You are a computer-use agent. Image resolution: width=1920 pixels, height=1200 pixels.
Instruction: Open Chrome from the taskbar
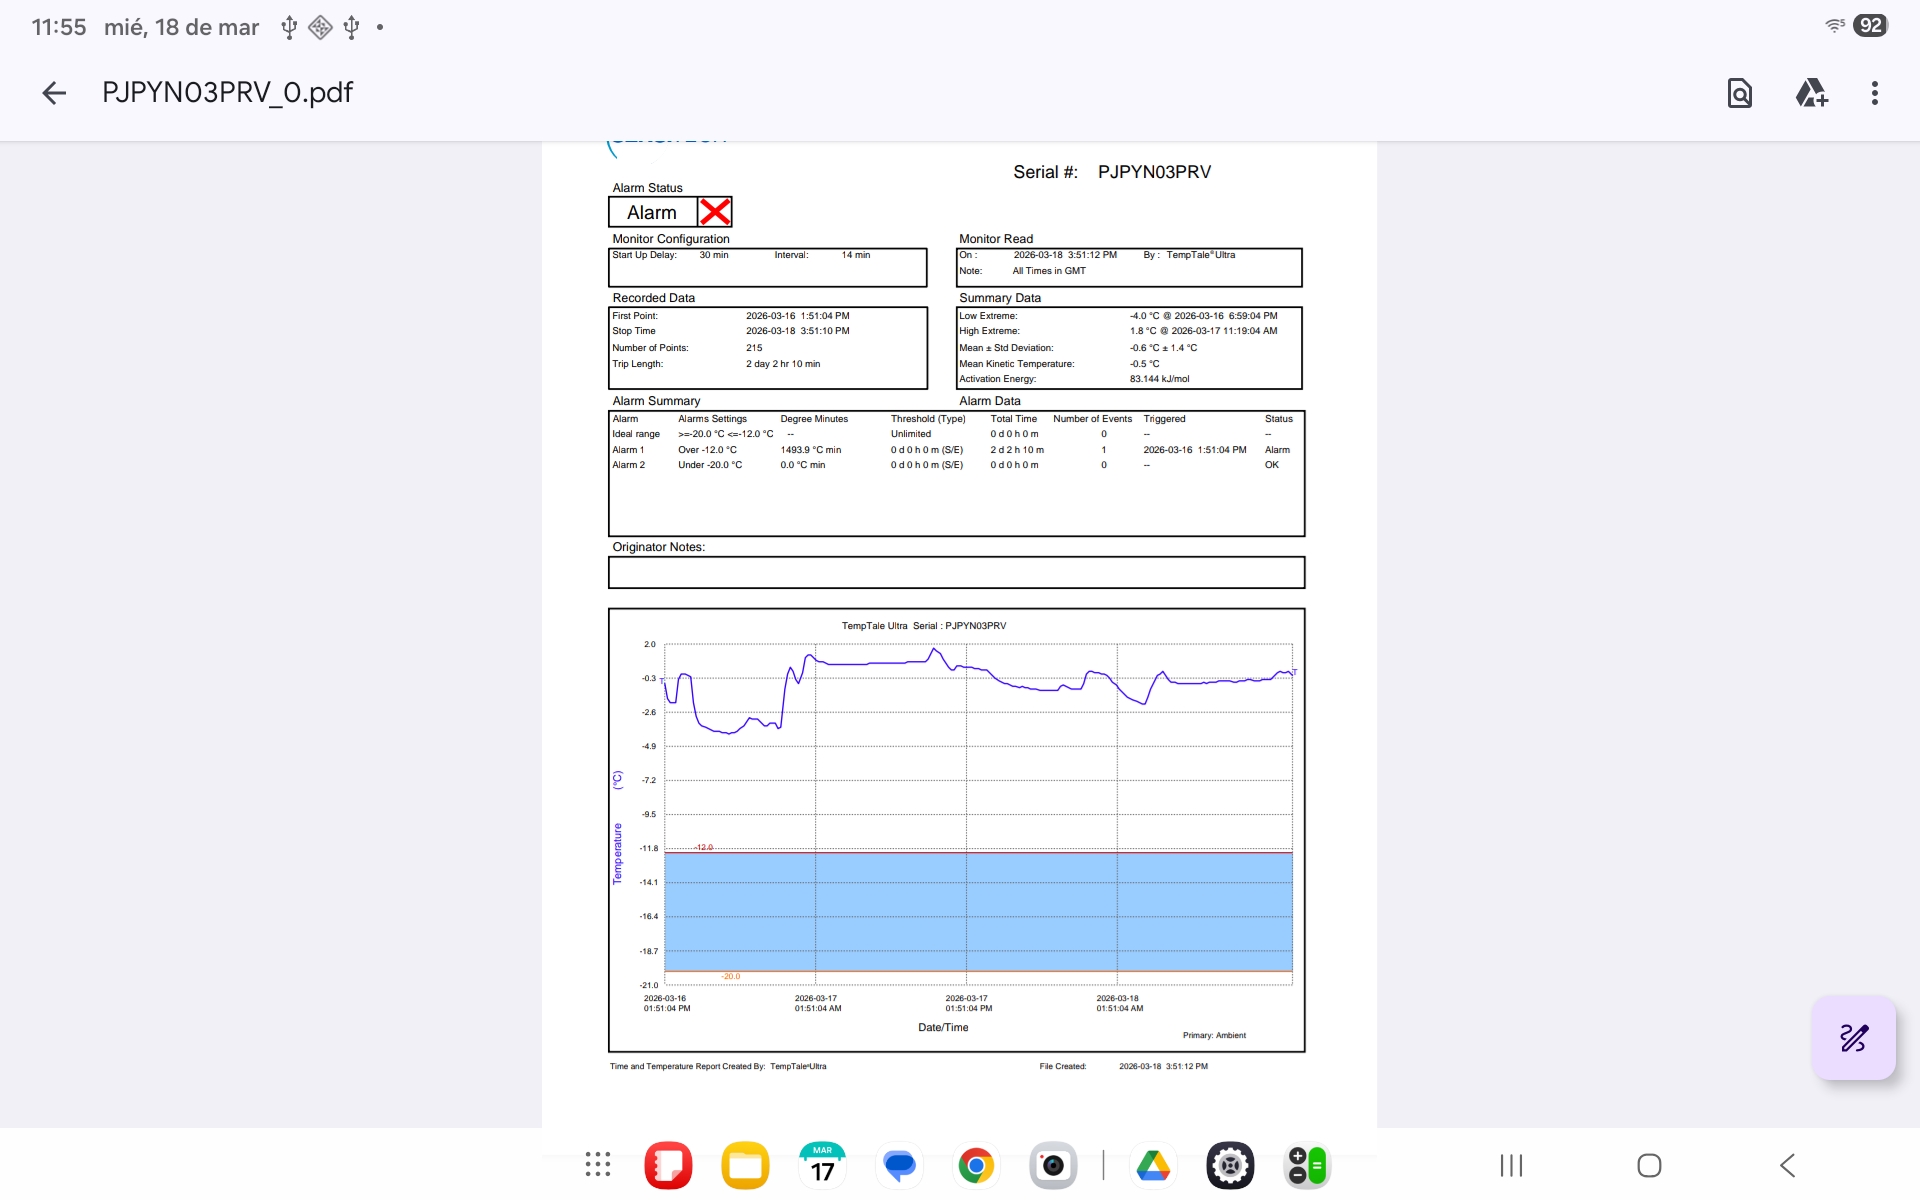(976, 1165)
